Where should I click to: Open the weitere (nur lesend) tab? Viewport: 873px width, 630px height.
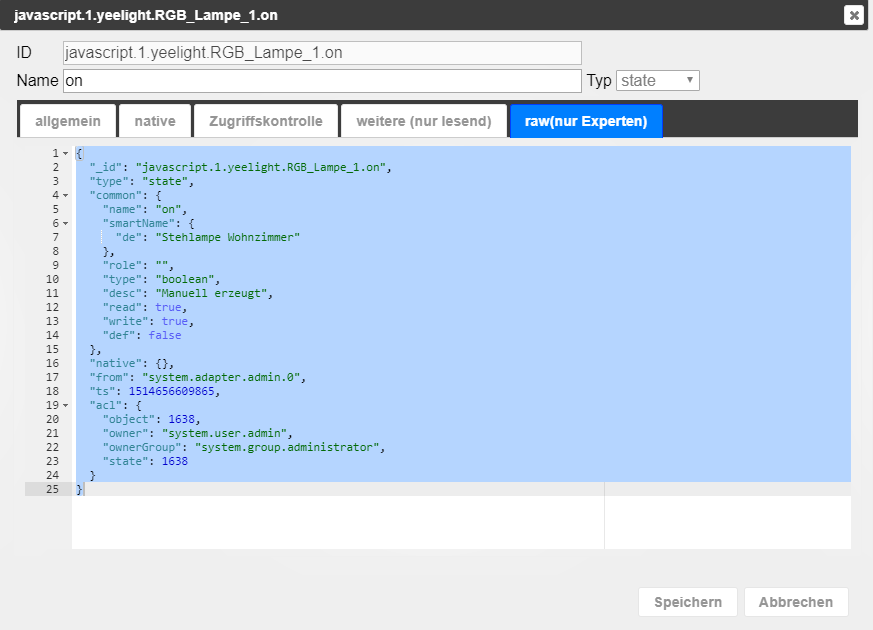click(x=424, y=121)
